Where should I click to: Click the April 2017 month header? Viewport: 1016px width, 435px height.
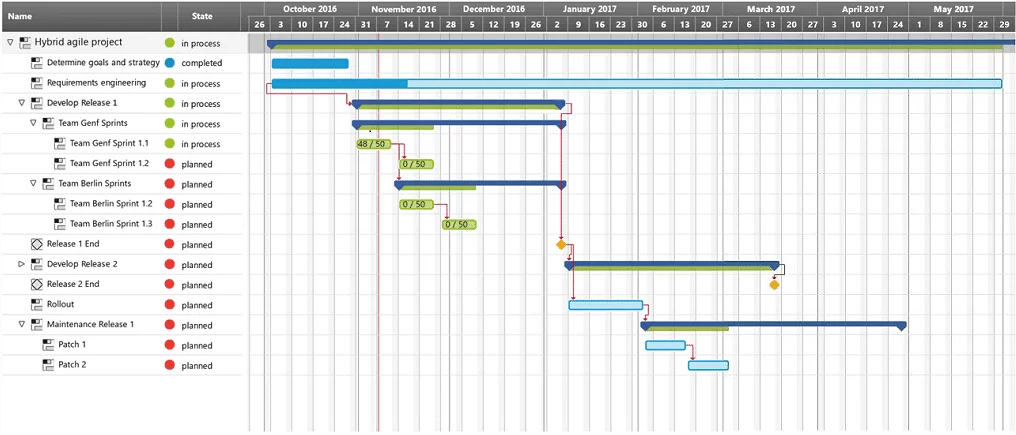point(863,9)
